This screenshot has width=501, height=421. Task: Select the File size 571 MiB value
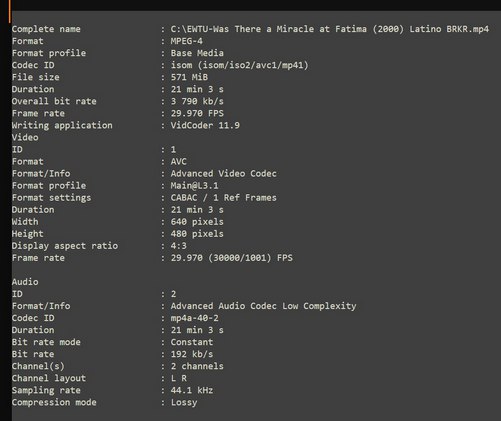pyautogui.click(x=189, y=77)
